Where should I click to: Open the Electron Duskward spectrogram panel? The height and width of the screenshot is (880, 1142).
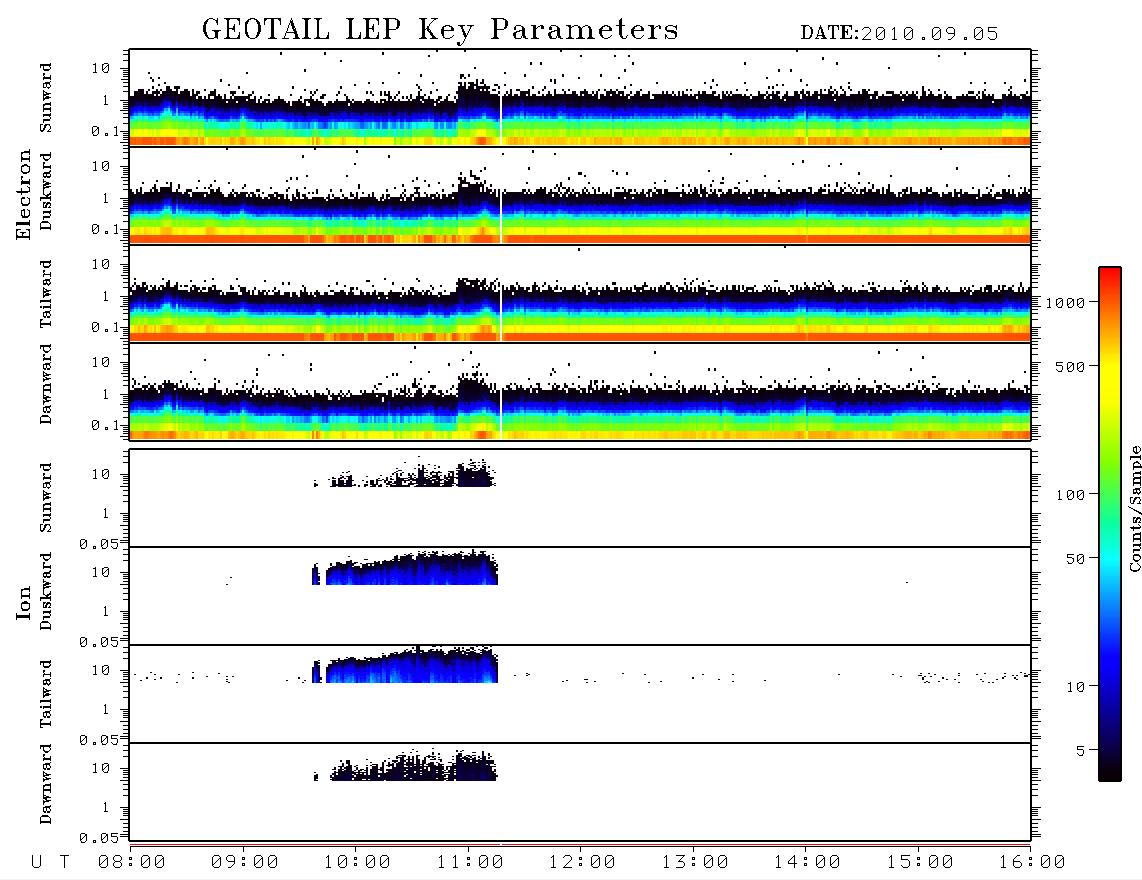coord(580,195)
